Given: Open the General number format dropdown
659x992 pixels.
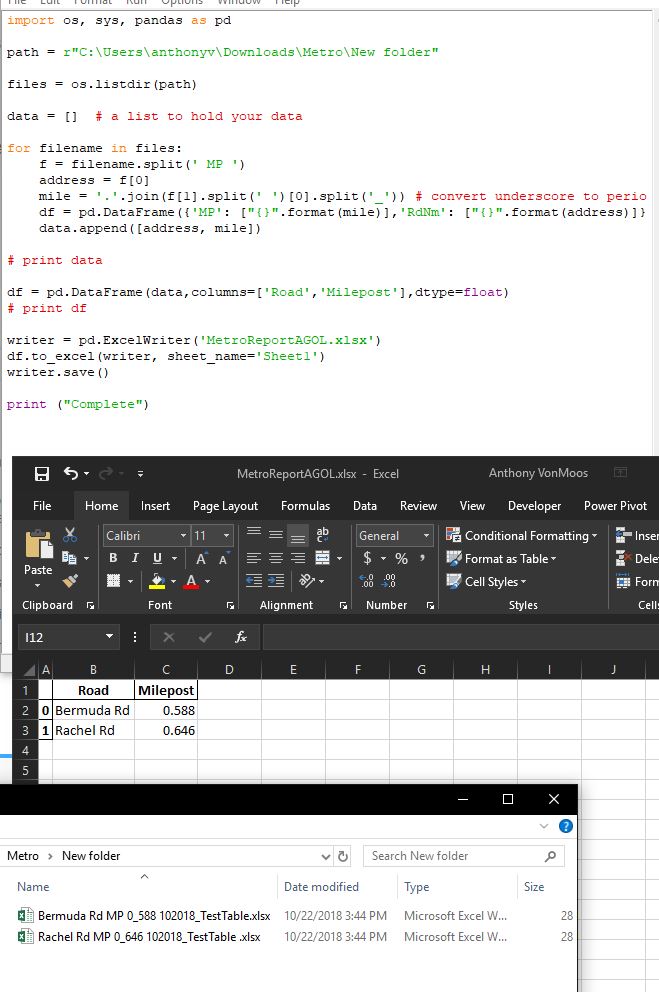Looking at the screenshot, I should click(426, 536).
